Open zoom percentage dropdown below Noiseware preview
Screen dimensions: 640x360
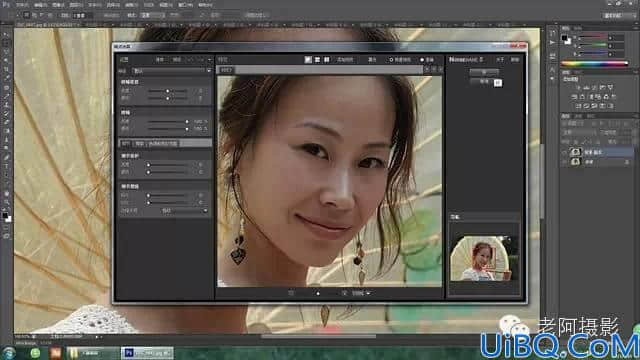(x=369, y=293)
